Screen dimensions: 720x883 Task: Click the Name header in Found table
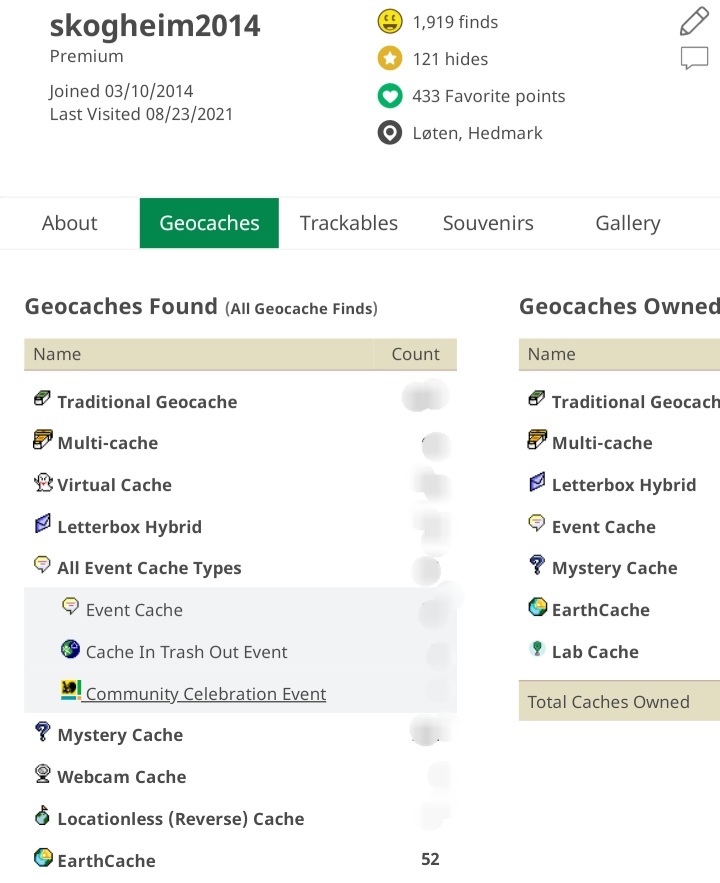coord(57,354)
